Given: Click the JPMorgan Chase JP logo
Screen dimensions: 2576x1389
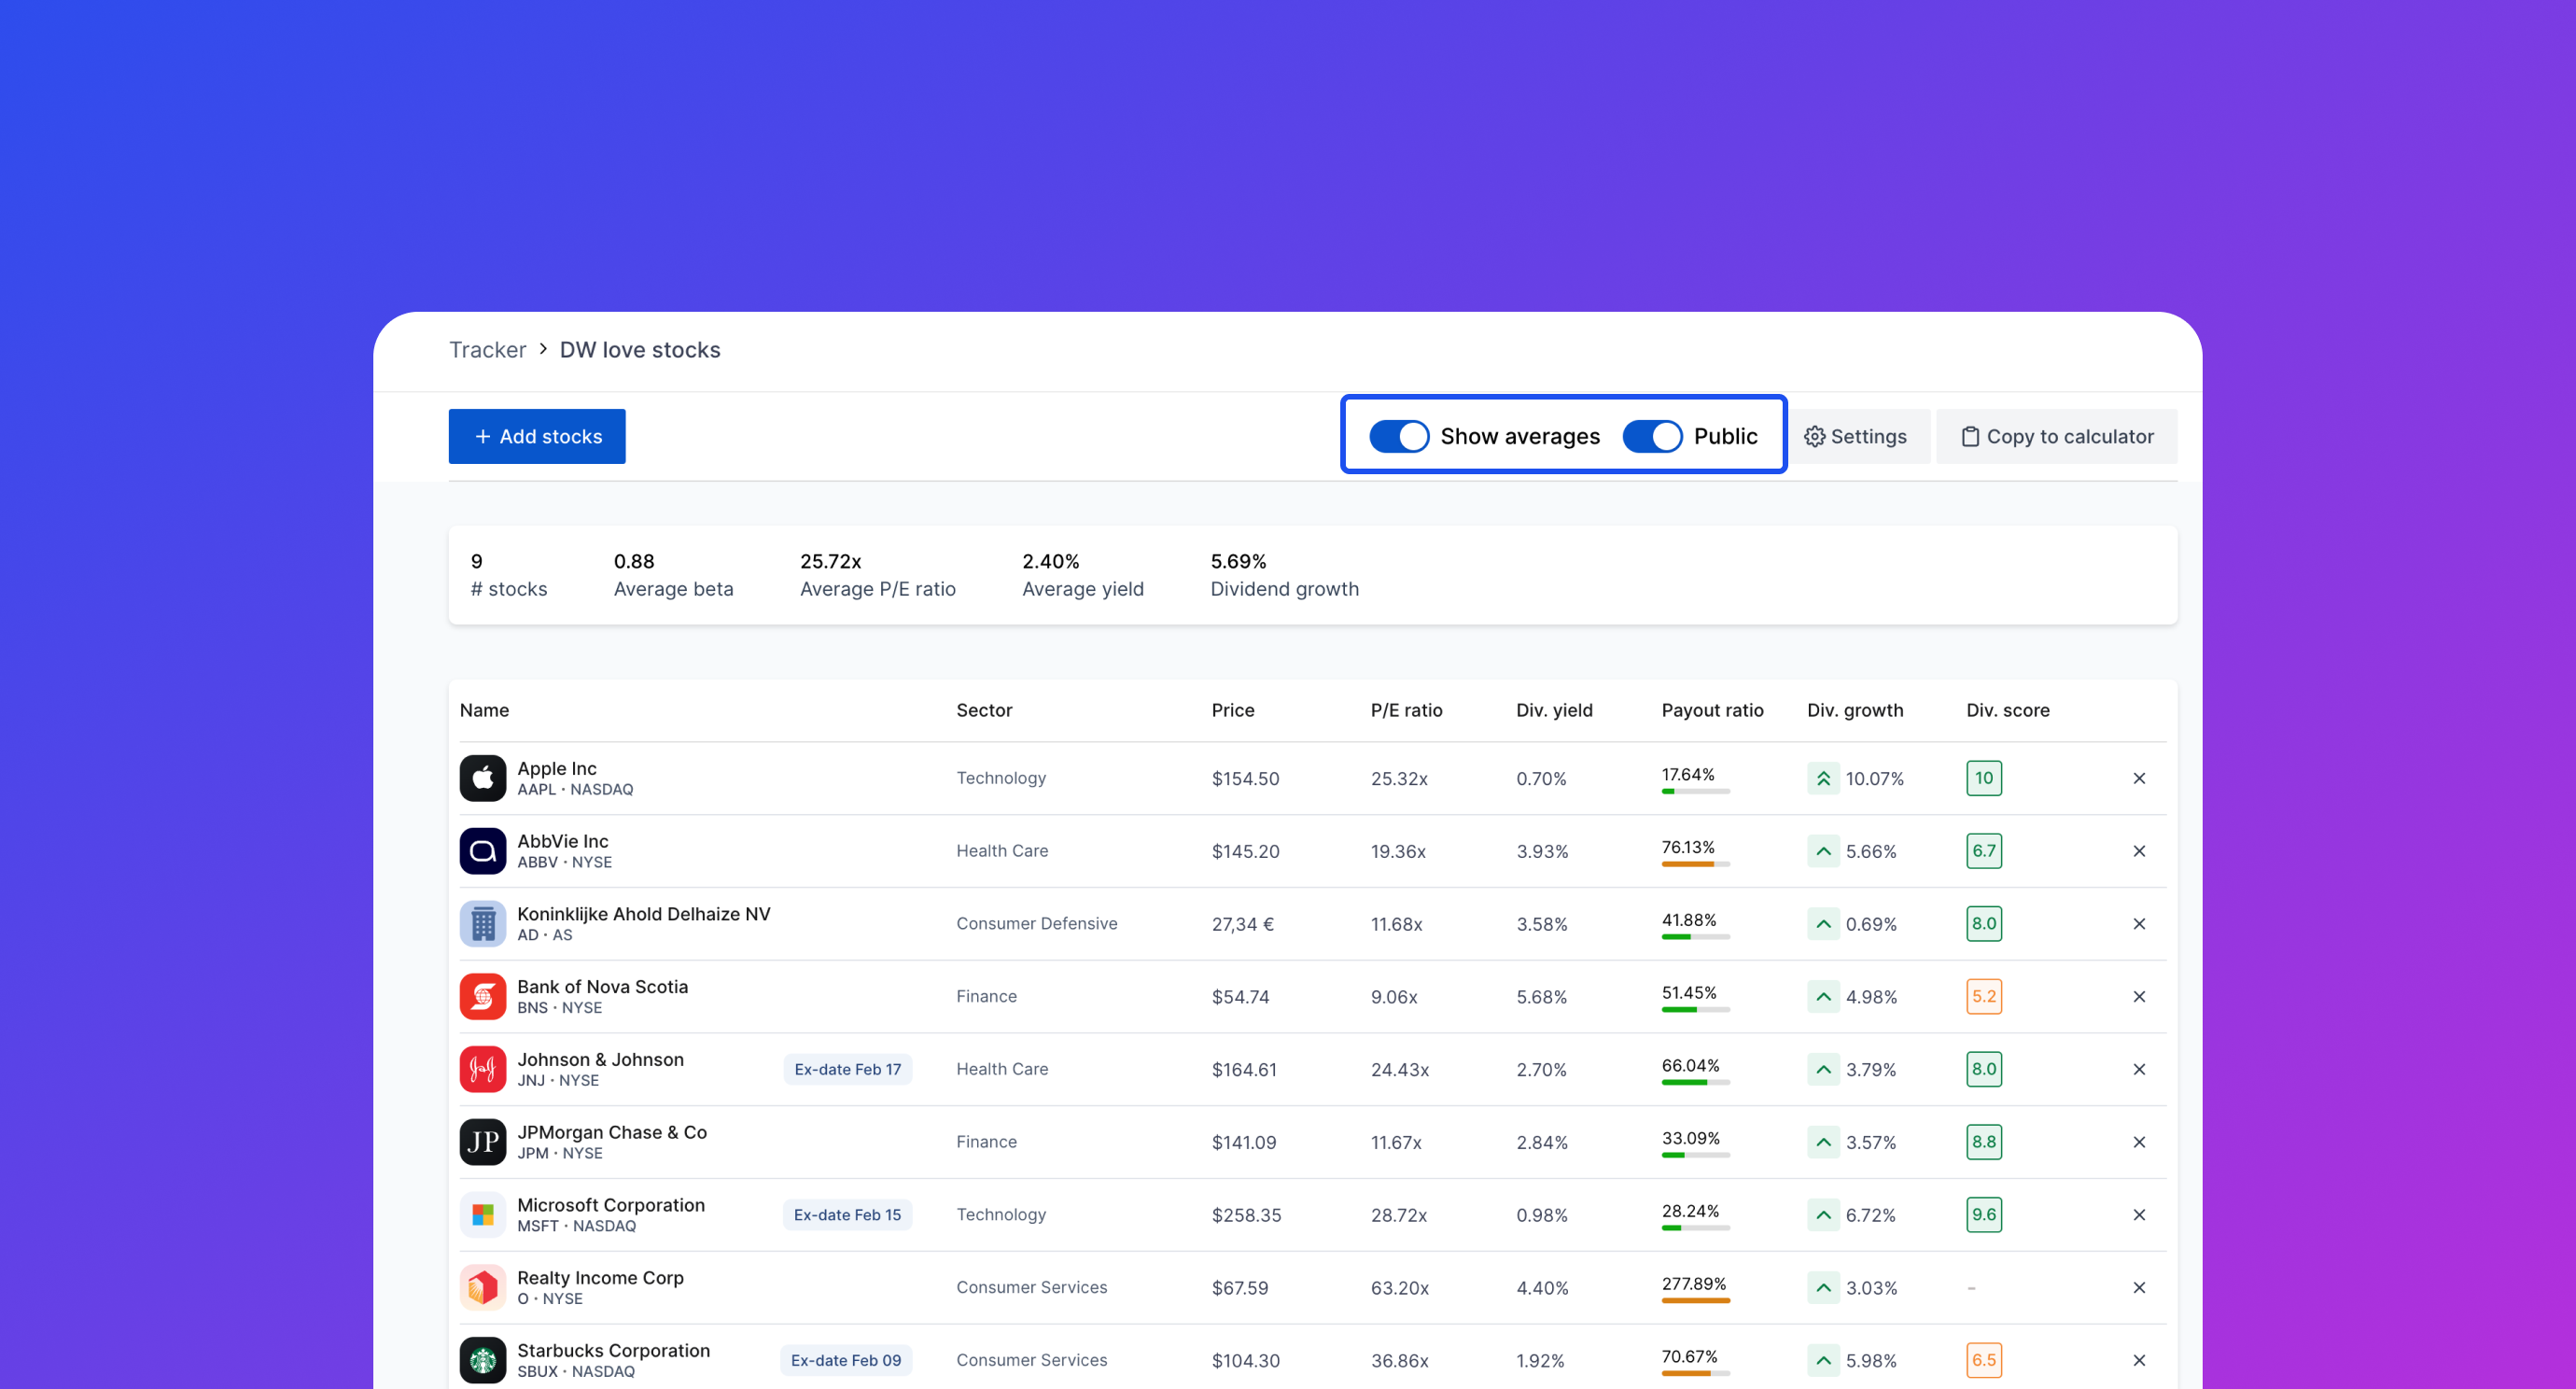Looking at the screenshot, I should pos(482,1141).
